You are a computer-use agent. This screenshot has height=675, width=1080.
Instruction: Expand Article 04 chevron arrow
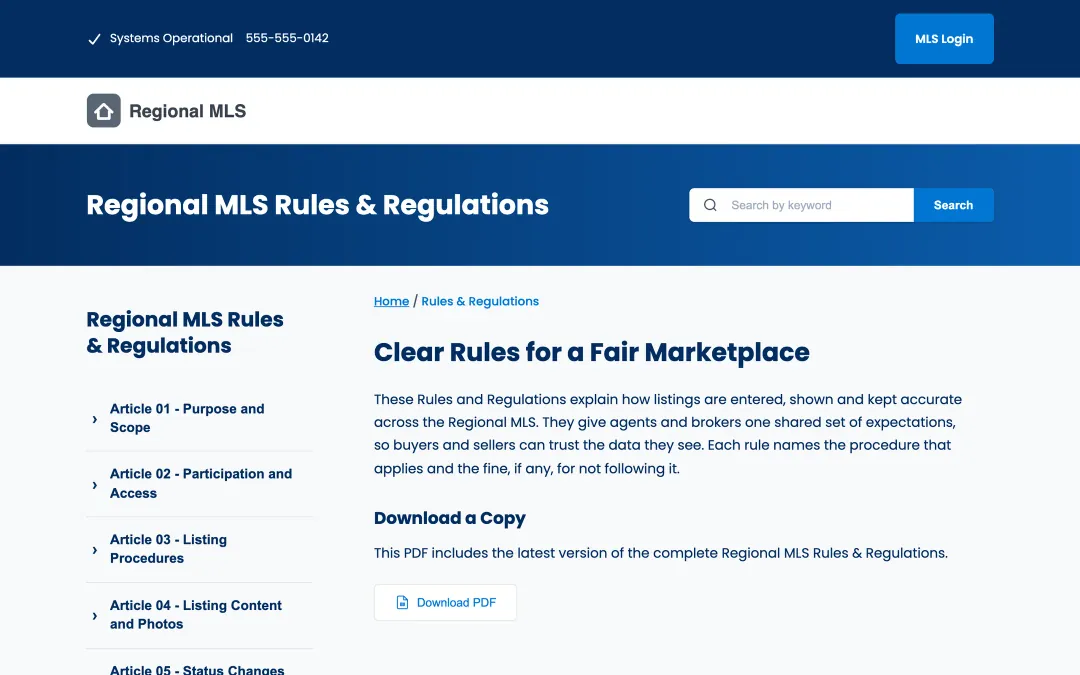pyautogui.click(x=94, y=616)
